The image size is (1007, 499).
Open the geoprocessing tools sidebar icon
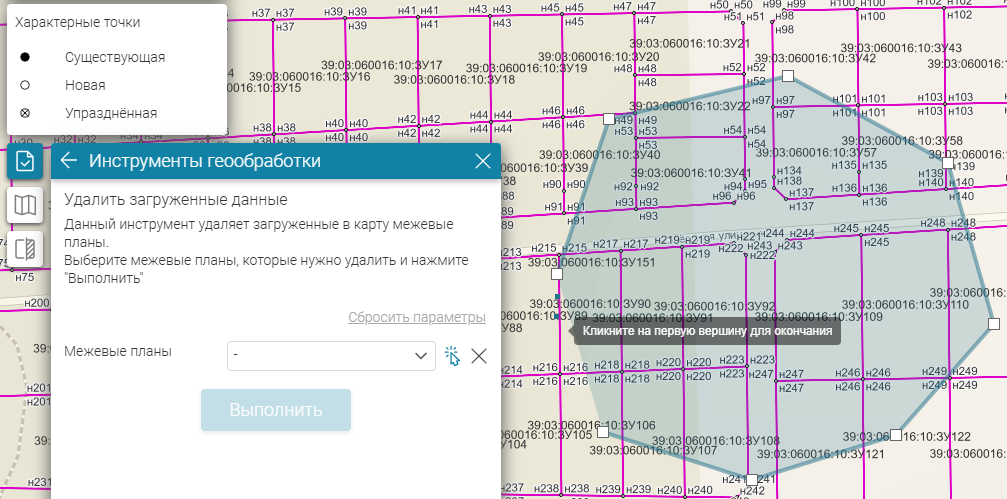25,161
